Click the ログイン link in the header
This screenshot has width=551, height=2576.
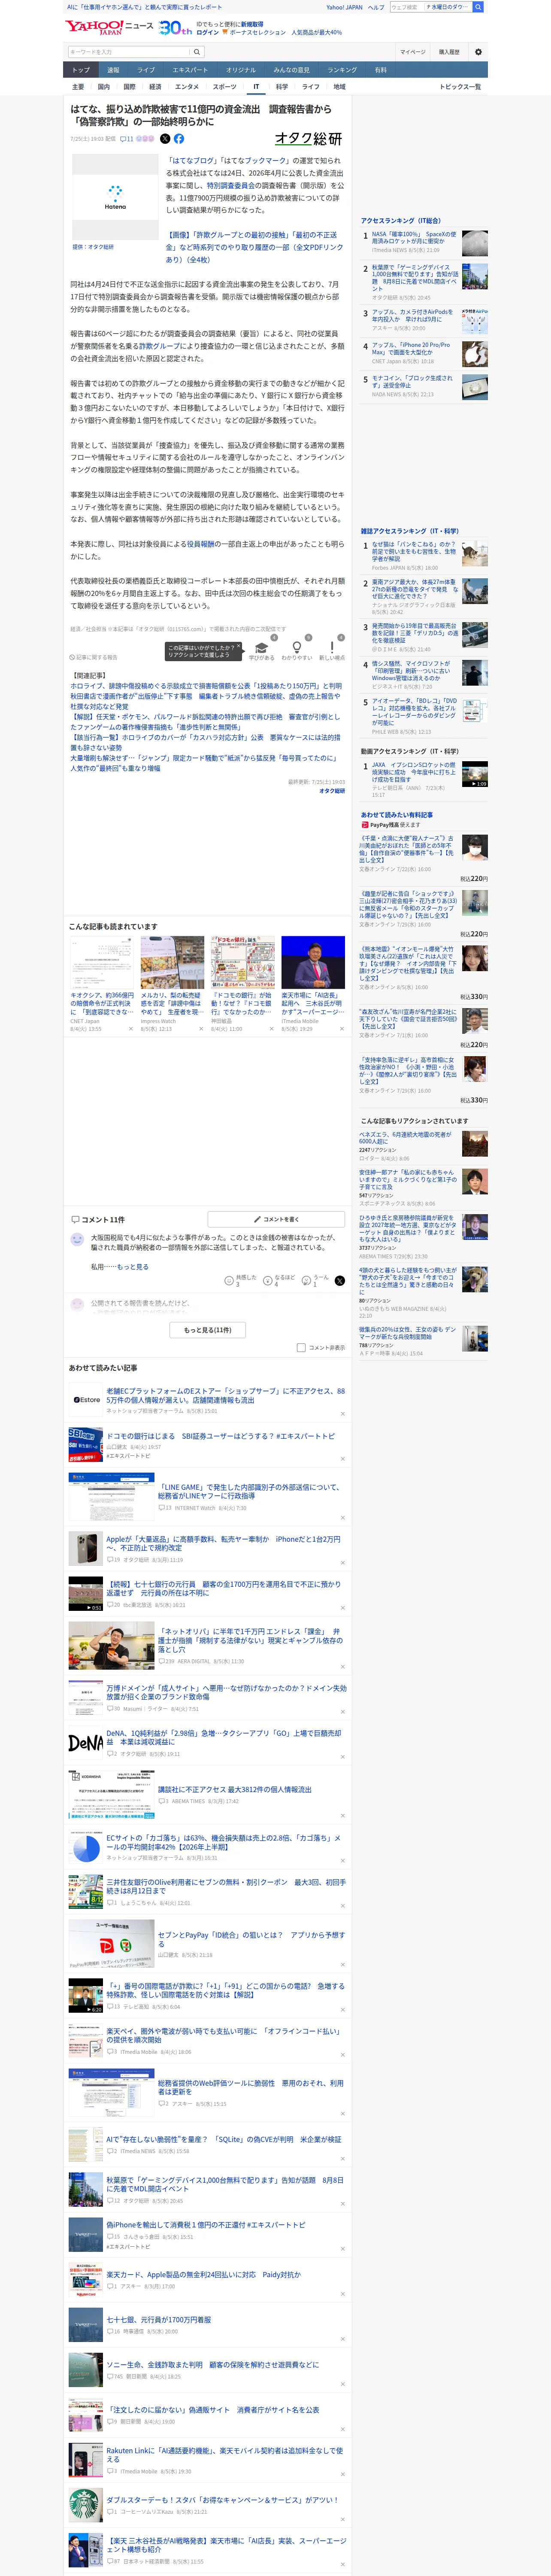coord(208,32)
